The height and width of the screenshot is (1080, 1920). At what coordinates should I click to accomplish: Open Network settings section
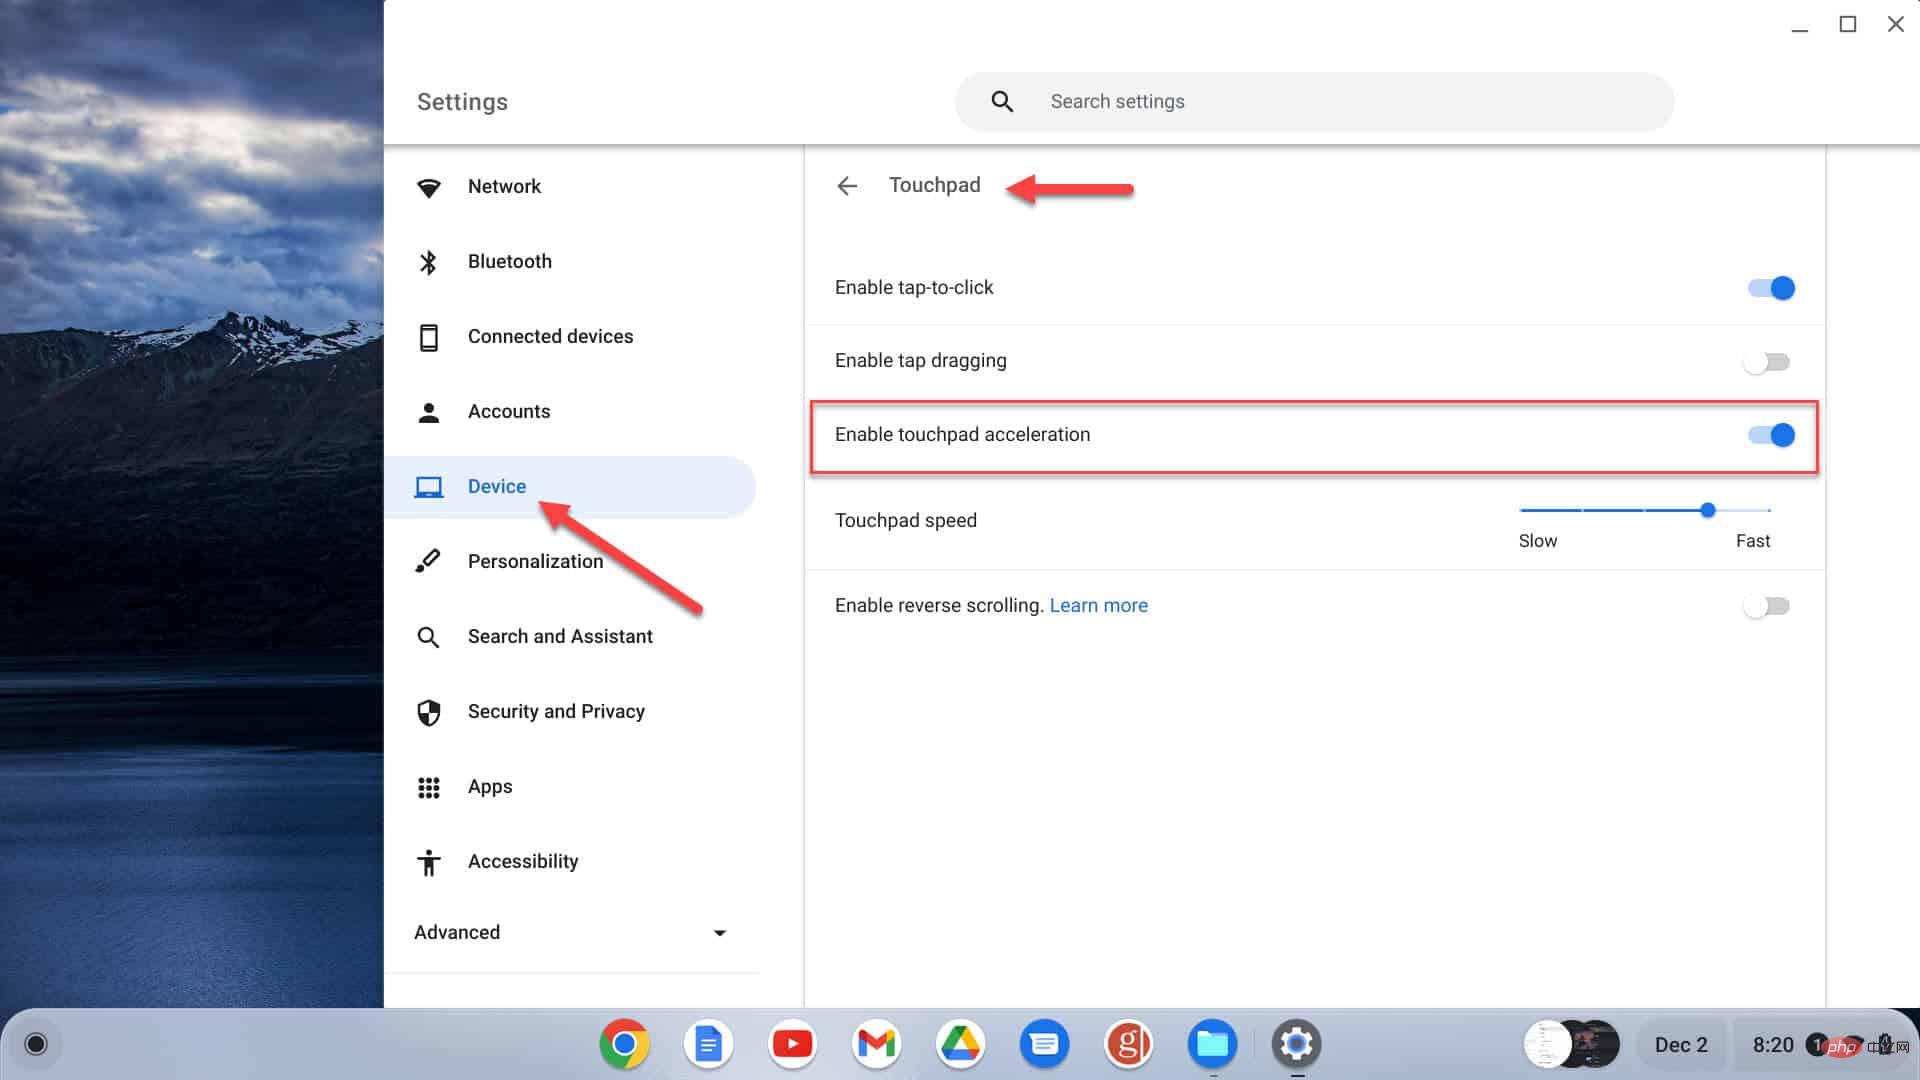pos(505,186)
